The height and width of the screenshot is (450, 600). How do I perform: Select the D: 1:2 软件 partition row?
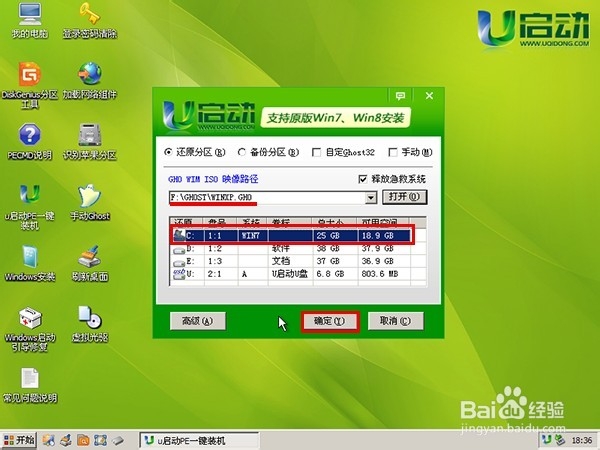[x=298, y=249]
